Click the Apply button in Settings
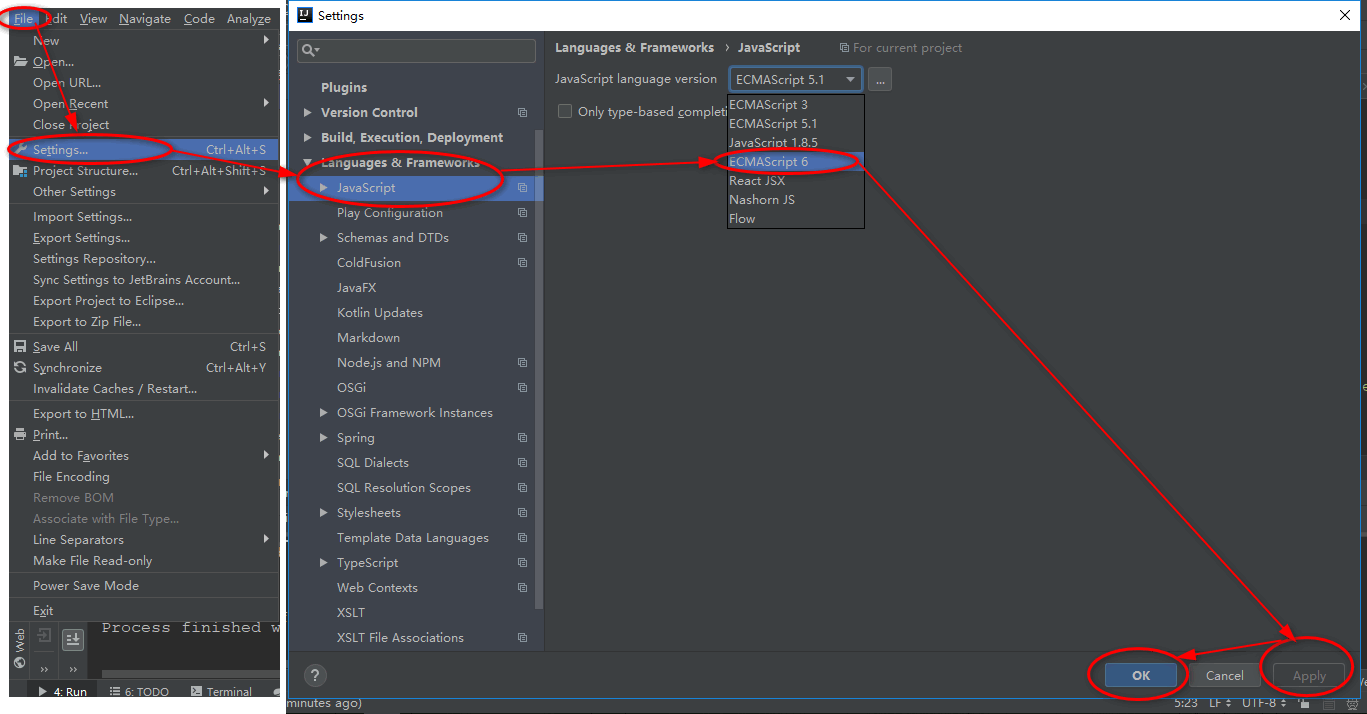This screenshot has width=1367, height=714. [x=1309, y=676]
